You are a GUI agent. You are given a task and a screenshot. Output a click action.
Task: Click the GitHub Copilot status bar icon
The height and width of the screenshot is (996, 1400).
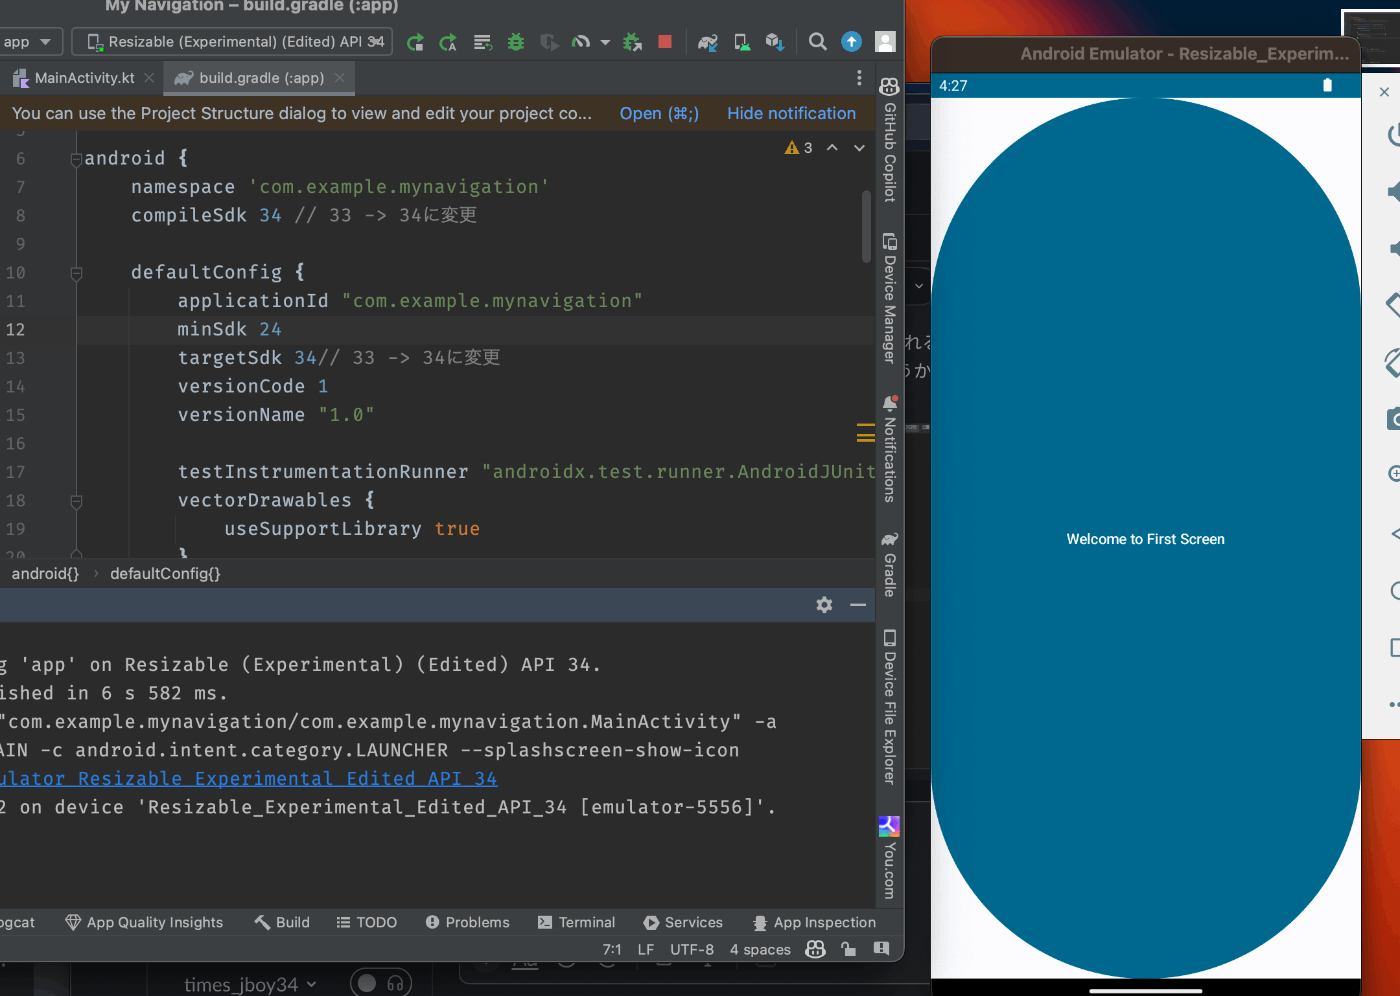tap(816, 949)
